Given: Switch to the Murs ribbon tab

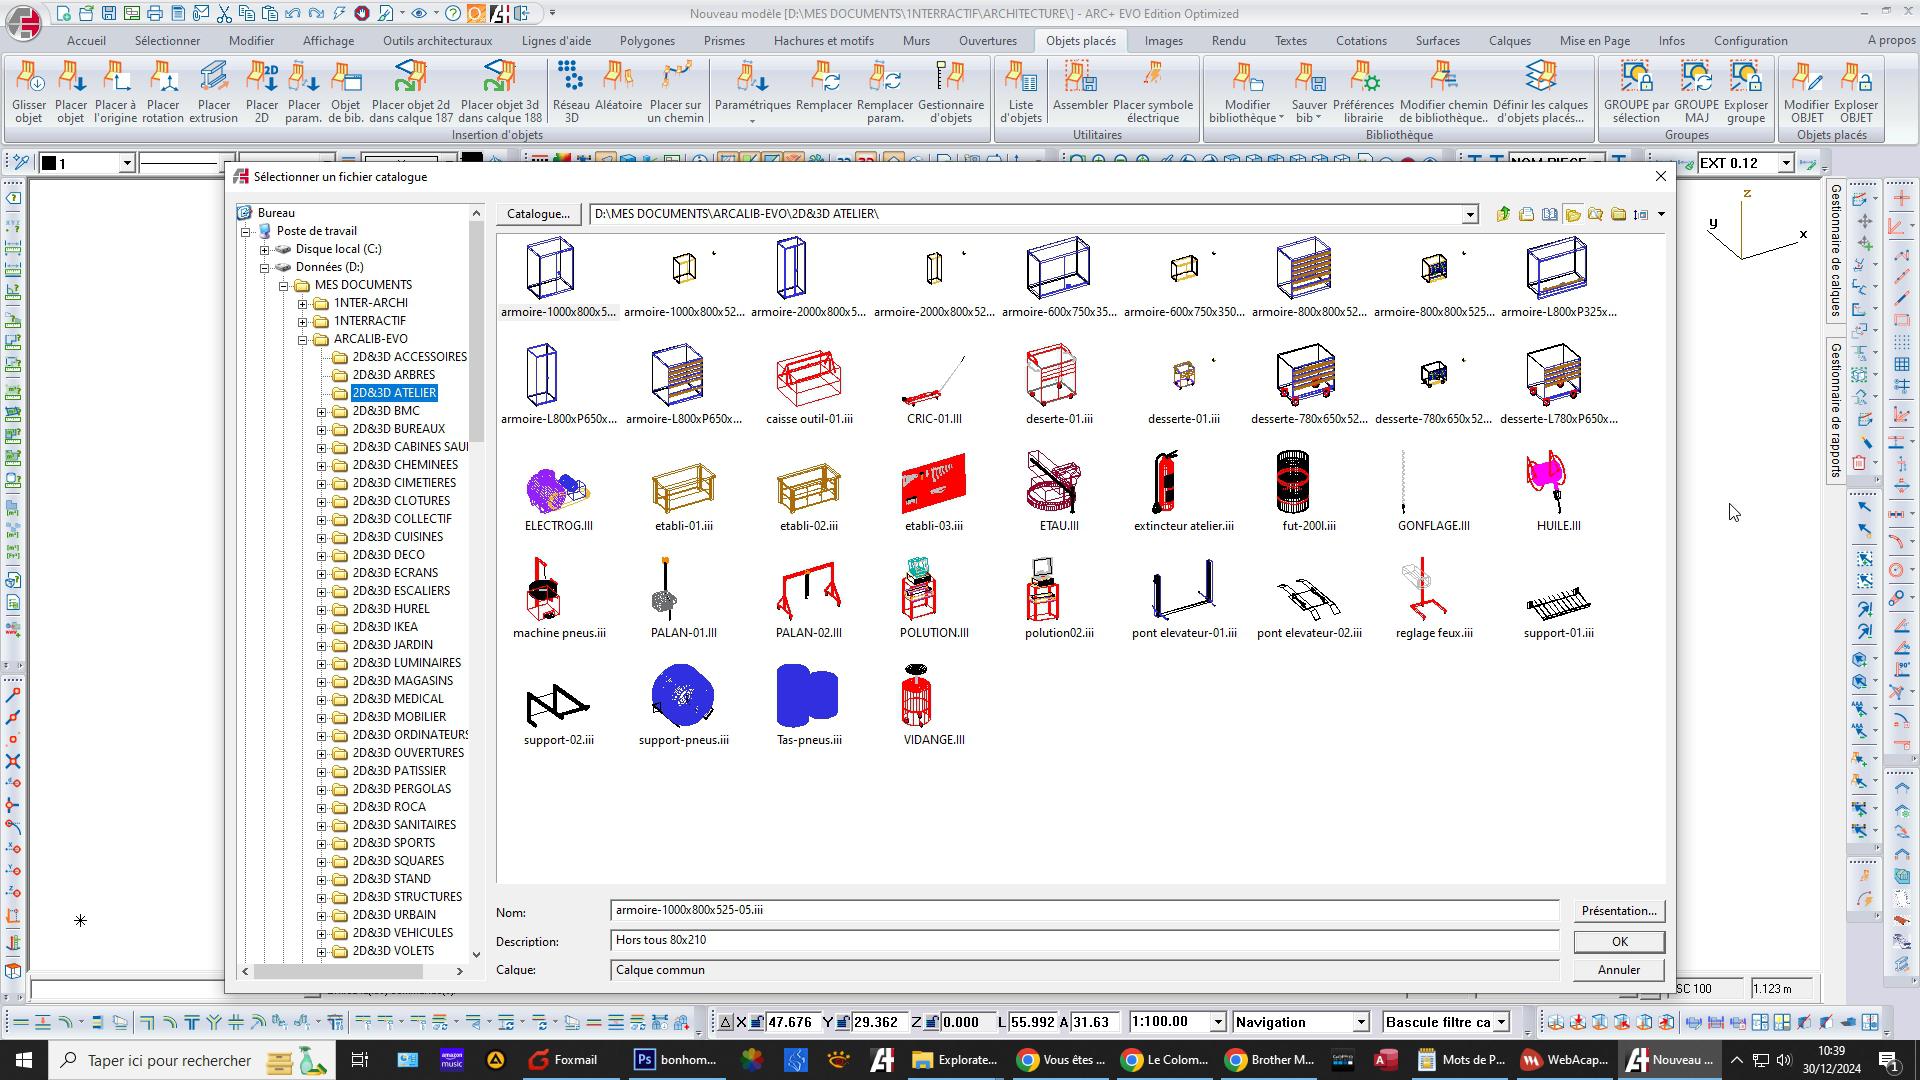Looking at the screenshot, I should click(x=915, y=41).
